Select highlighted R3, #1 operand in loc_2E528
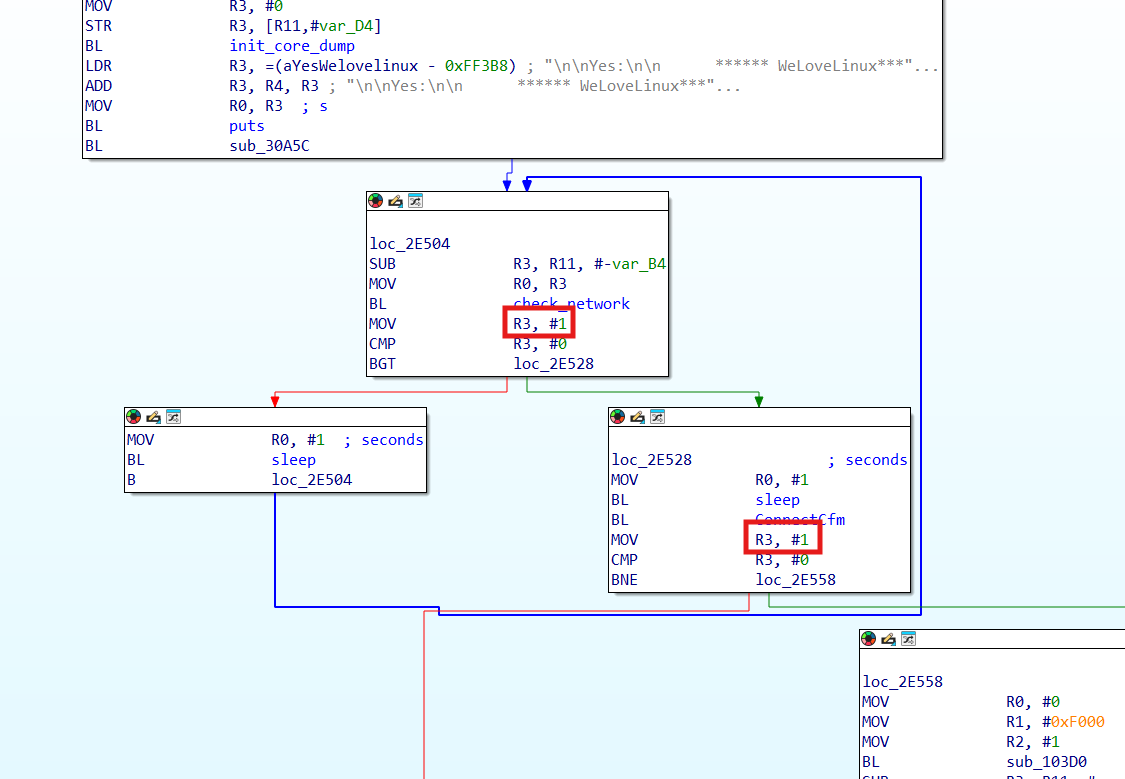 [x=782, y=539]
